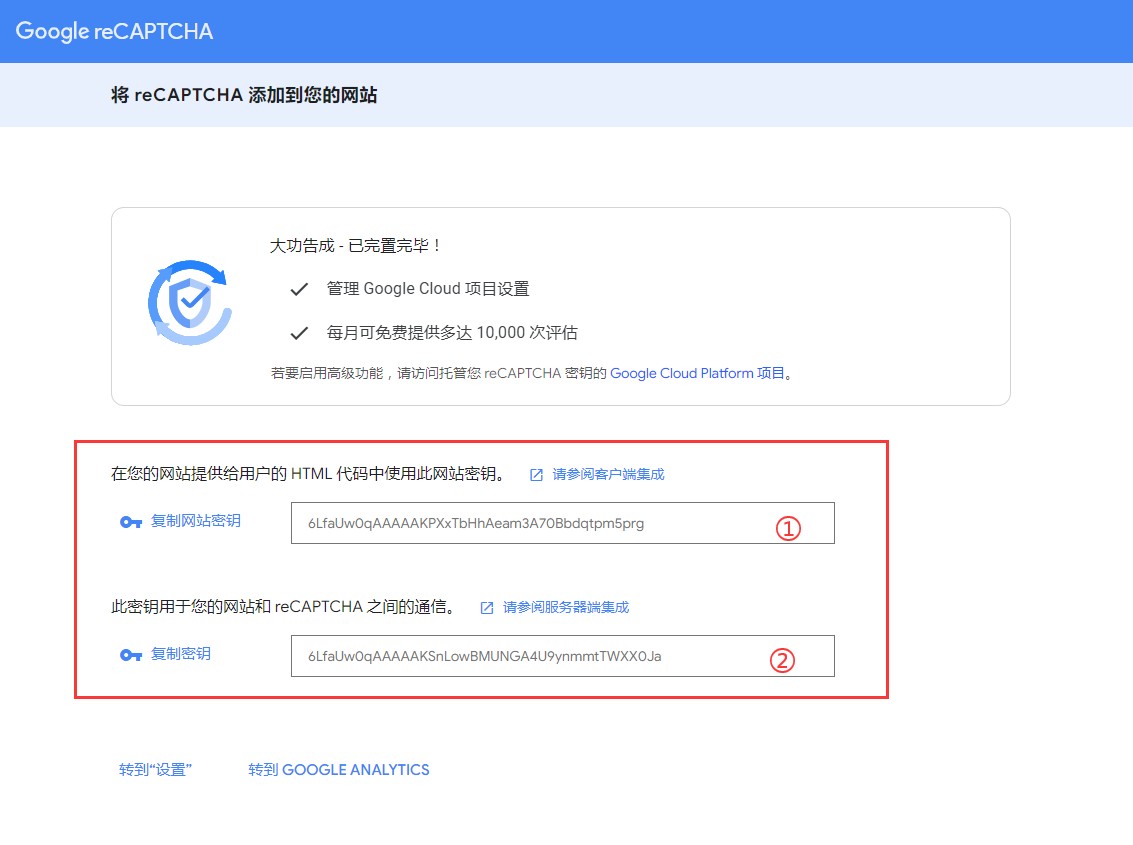Open the Google Cloud Platform 项目 link
Viewport: 1133px width, 845px height.
coord(697,373)
